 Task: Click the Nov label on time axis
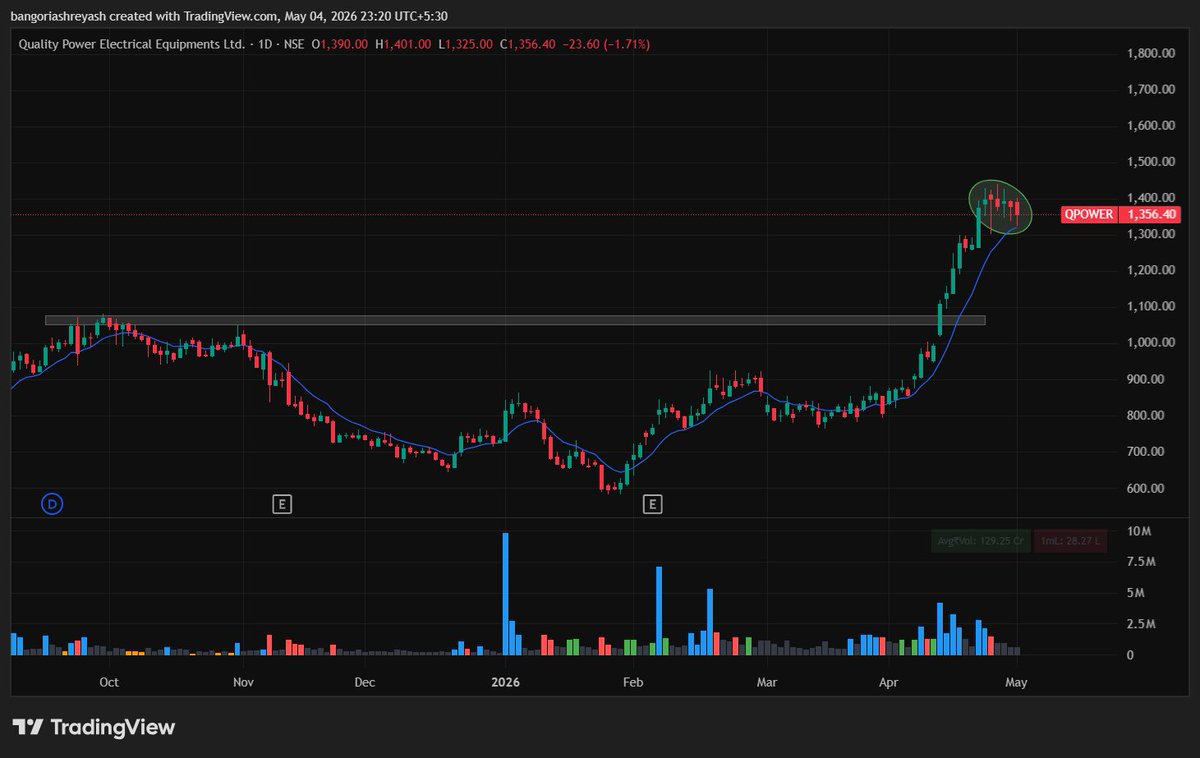(243, 683)
